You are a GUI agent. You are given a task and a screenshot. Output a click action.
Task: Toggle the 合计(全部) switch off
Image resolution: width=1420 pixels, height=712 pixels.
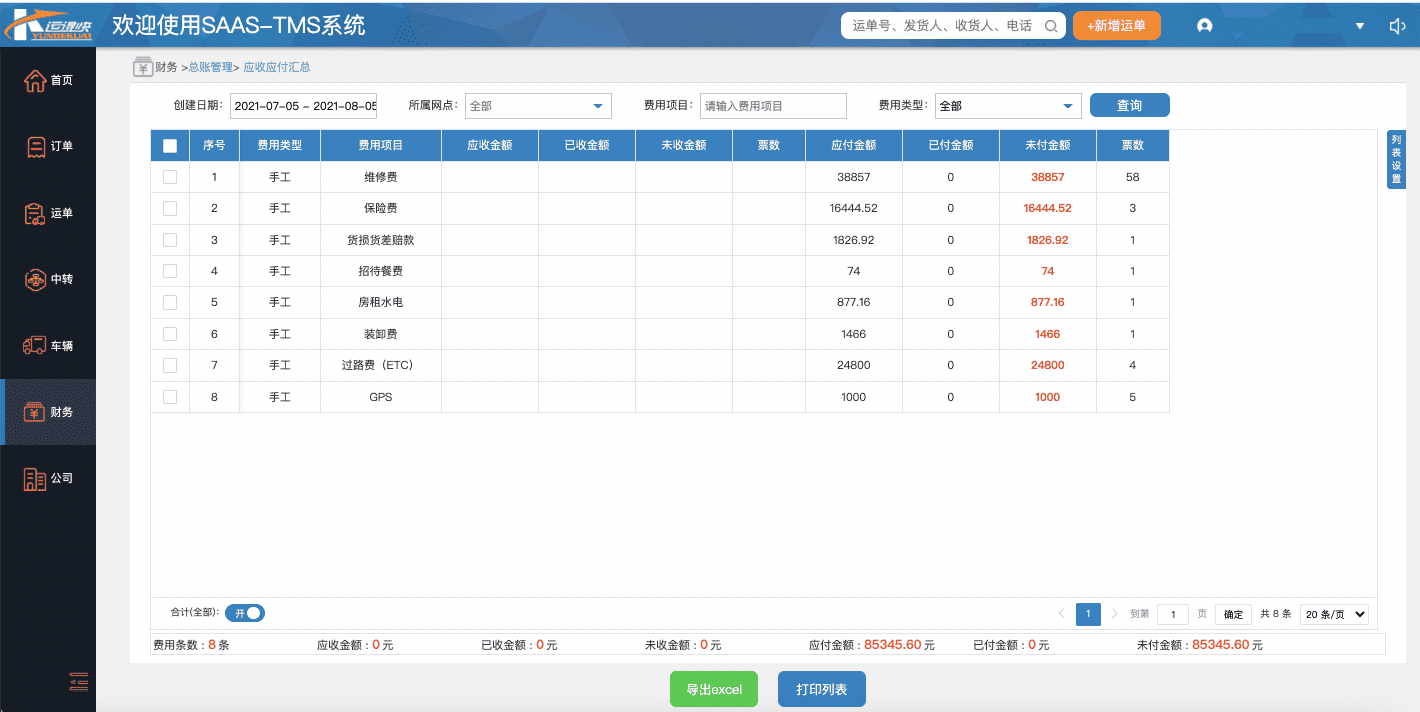245,613
